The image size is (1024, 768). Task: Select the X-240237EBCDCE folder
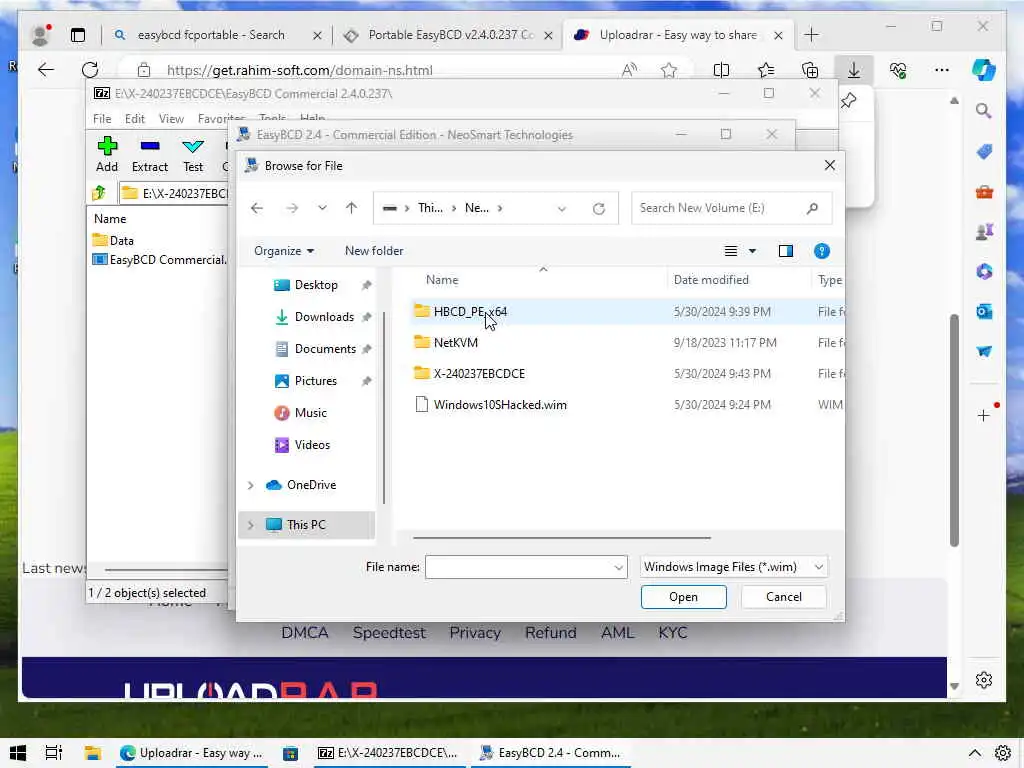click(479, 374)
